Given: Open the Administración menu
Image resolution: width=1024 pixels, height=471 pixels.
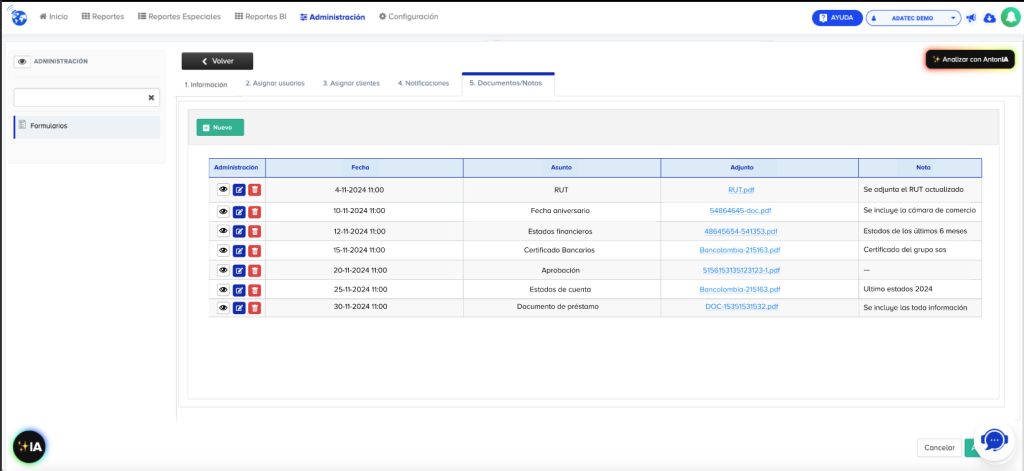Looking at the screenshot, I should [332, 17].
